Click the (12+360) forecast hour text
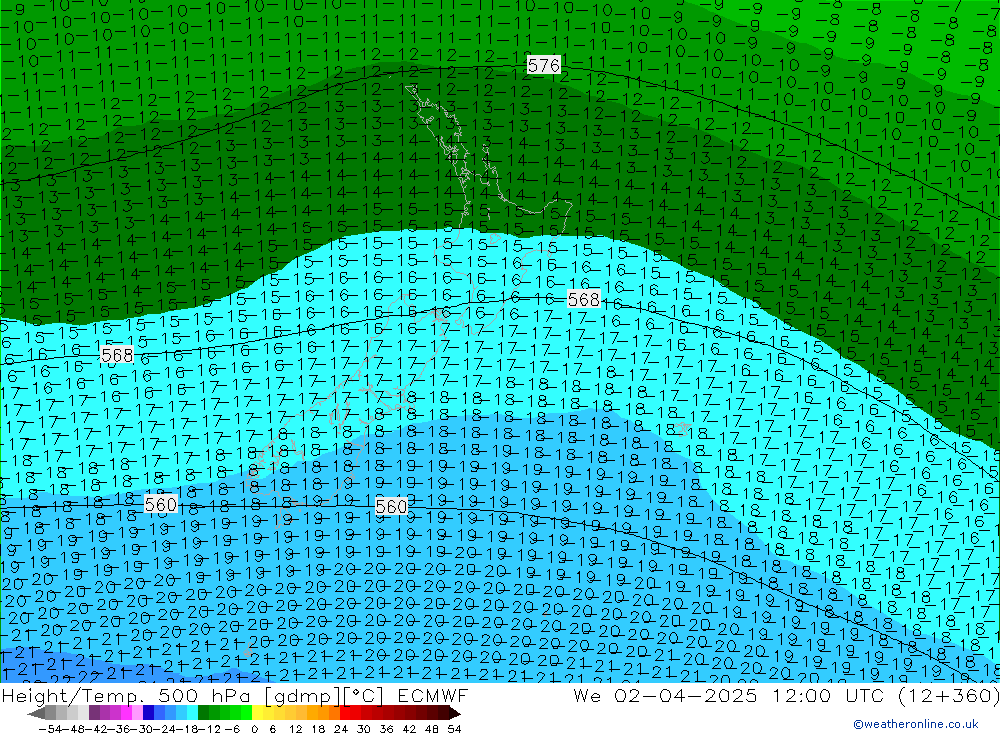This screenshot has height=733, width=1000. tap(948, 695)
